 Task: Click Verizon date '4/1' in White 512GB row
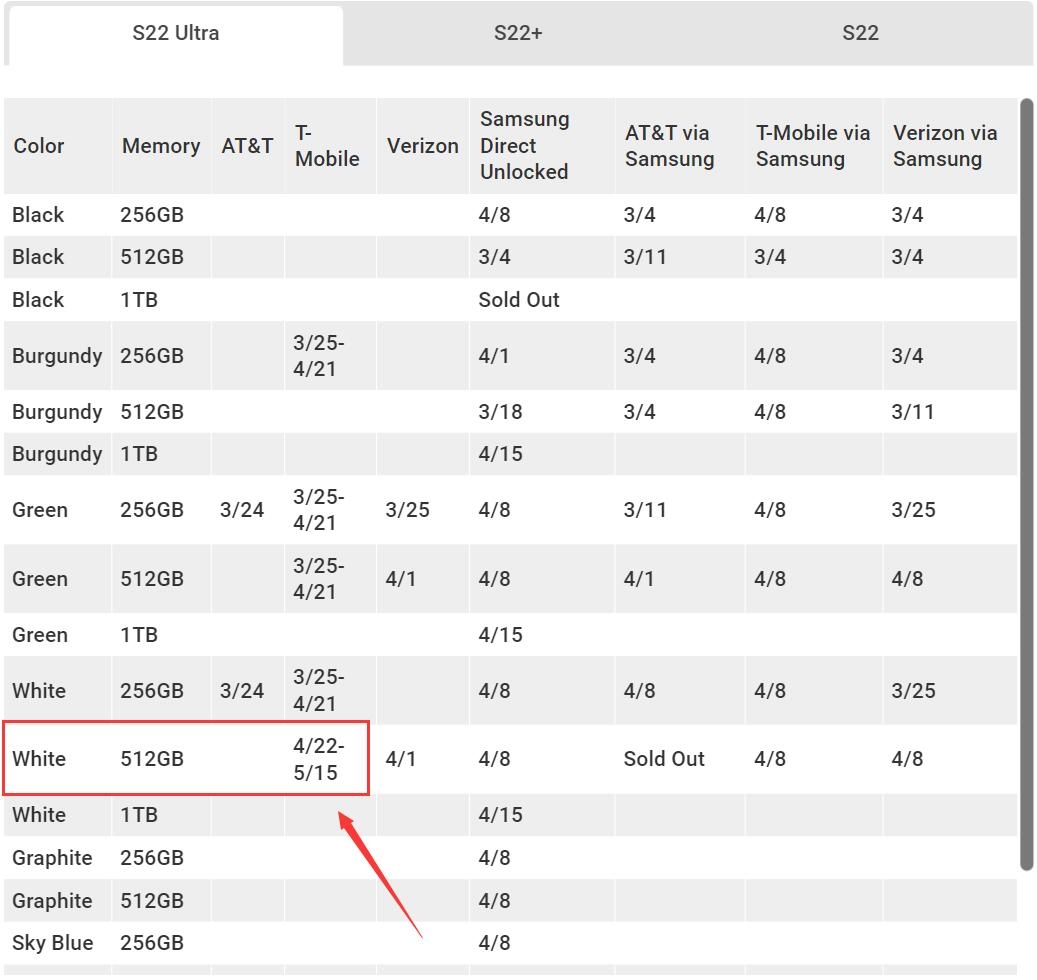pos(401,758)
